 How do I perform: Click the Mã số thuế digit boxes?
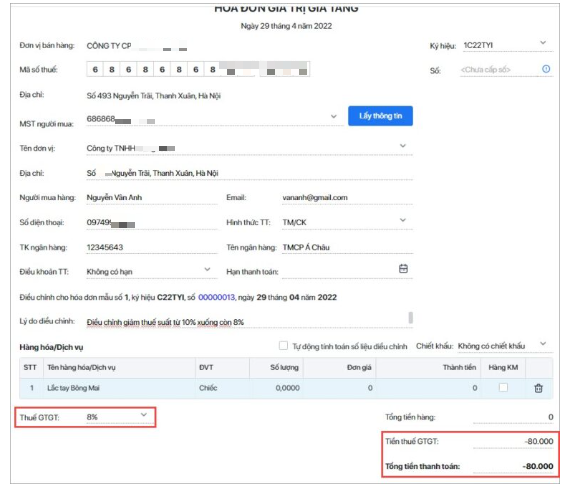coord(198,69)
